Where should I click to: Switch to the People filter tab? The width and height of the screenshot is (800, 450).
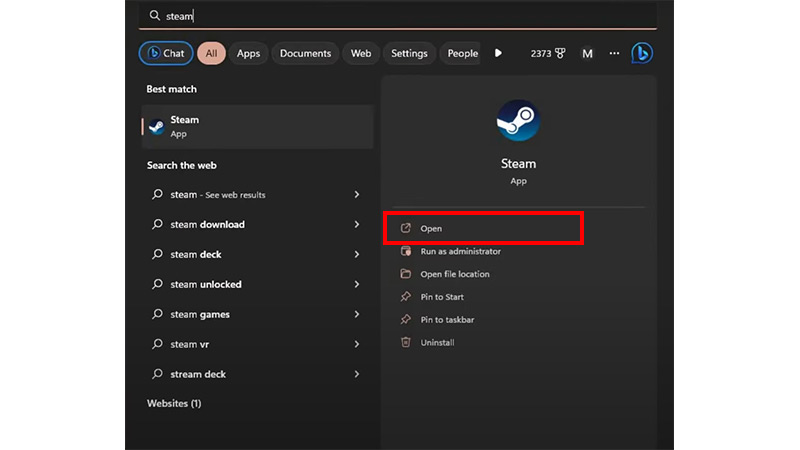coord(461,53)
